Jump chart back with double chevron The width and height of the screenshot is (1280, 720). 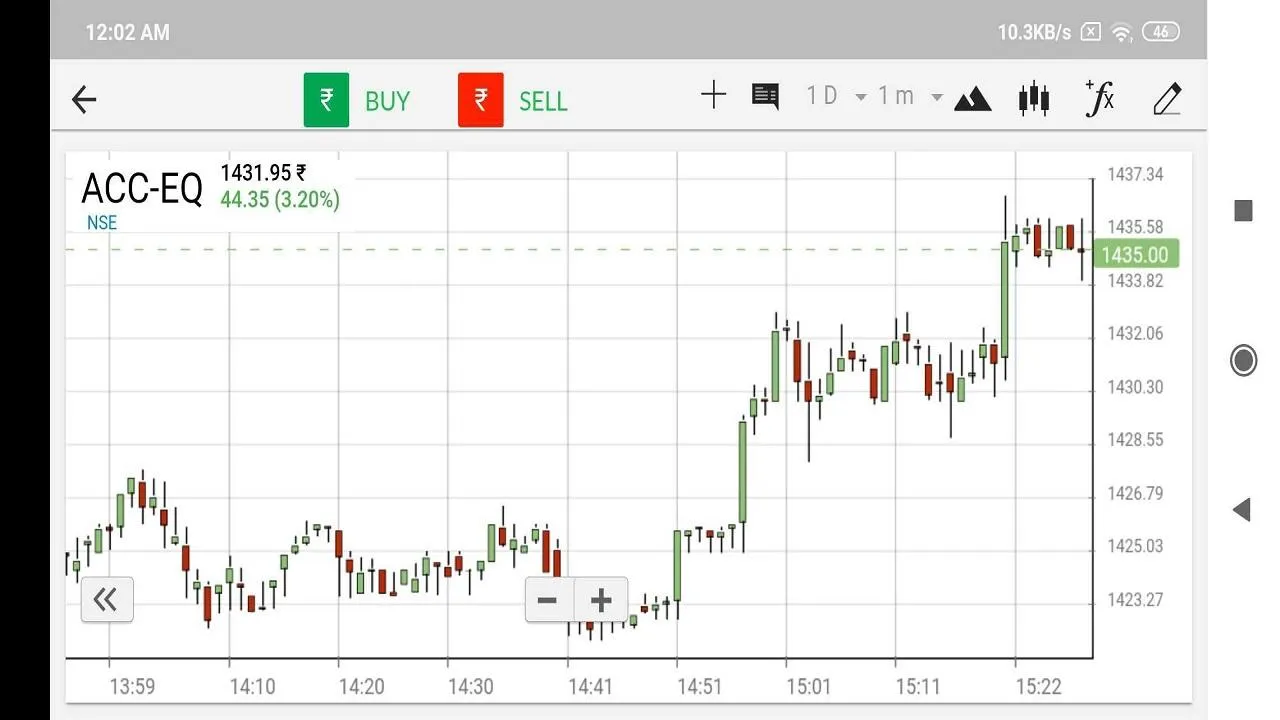tap(106, 600)
